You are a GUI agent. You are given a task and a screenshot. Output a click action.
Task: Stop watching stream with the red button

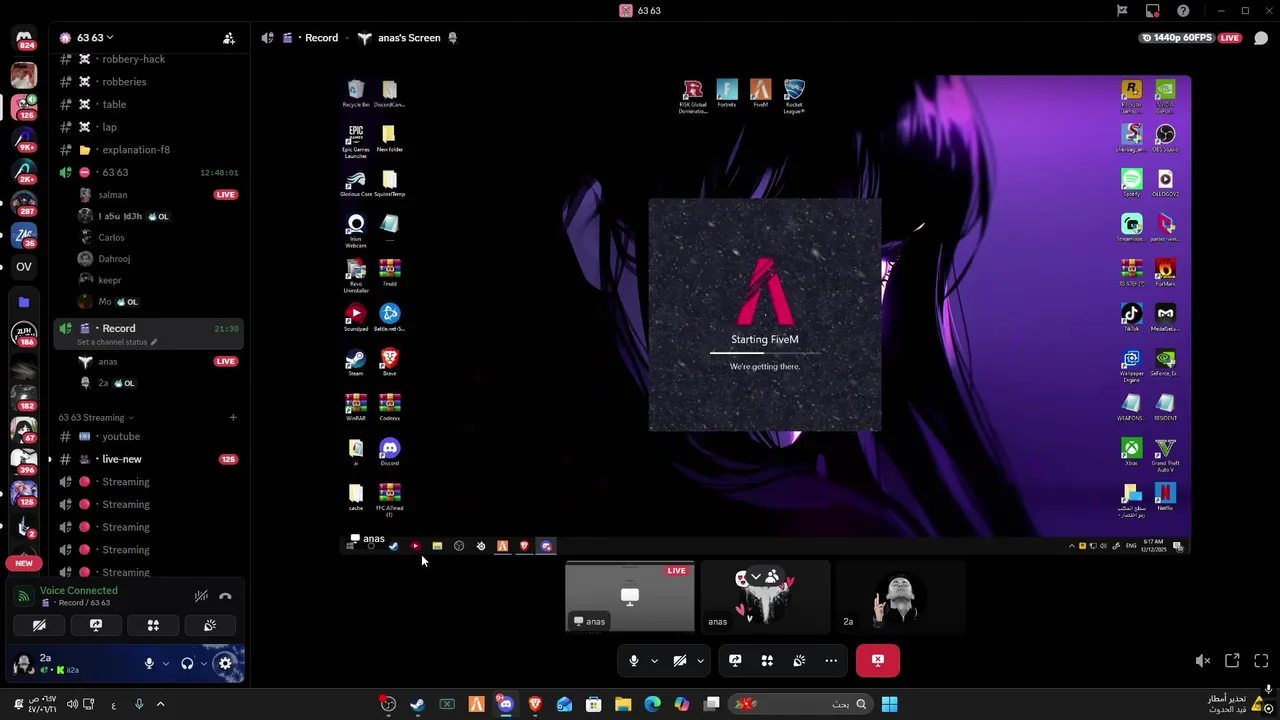(878, 660)
